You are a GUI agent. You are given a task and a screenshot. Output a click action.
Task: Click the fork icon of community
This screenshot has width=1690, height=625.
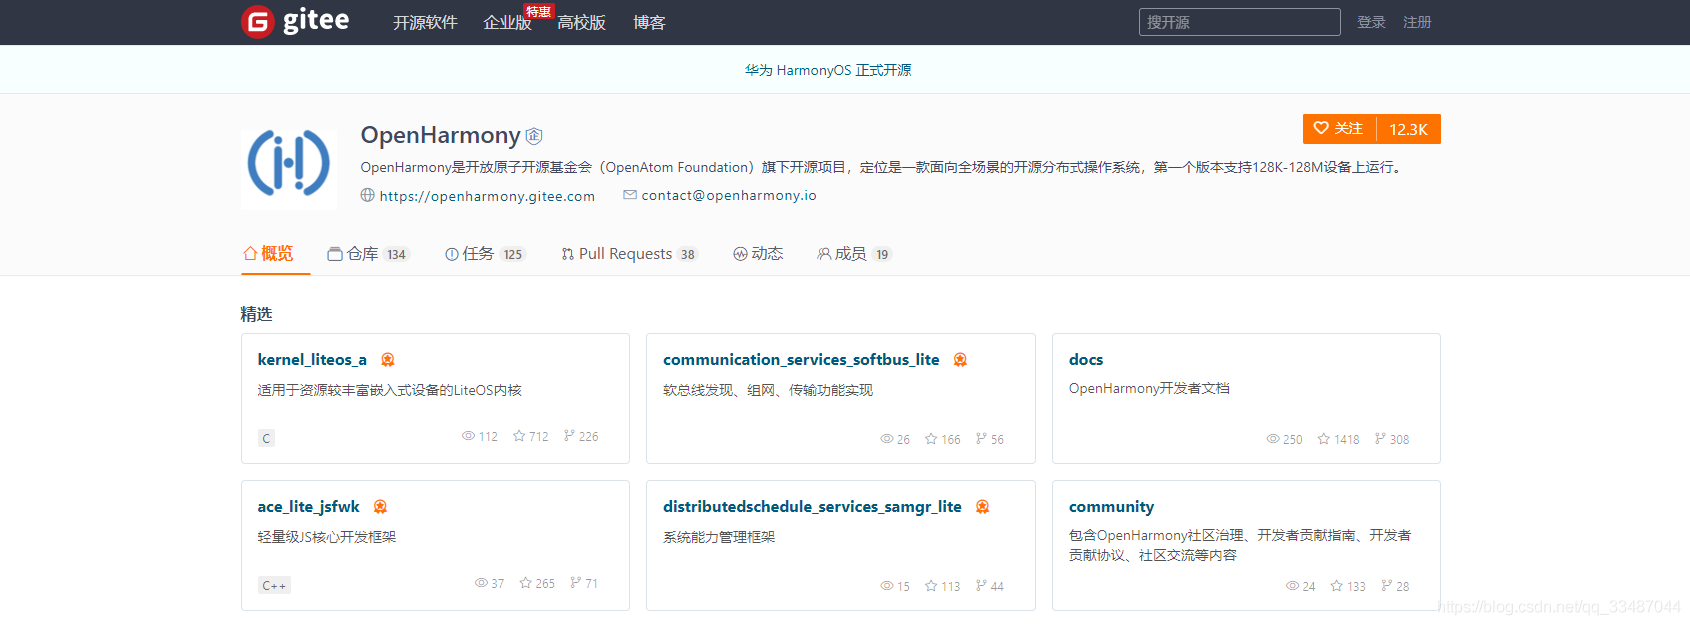pos(1386,586)
